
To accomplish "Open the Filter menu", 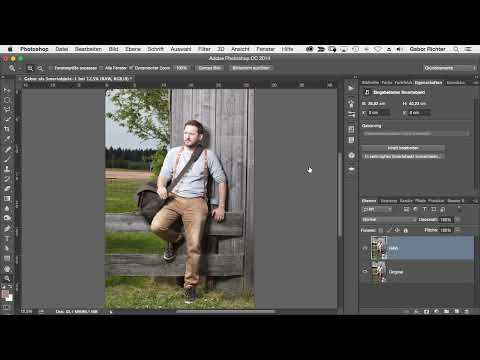I will (x=204, y=49).
